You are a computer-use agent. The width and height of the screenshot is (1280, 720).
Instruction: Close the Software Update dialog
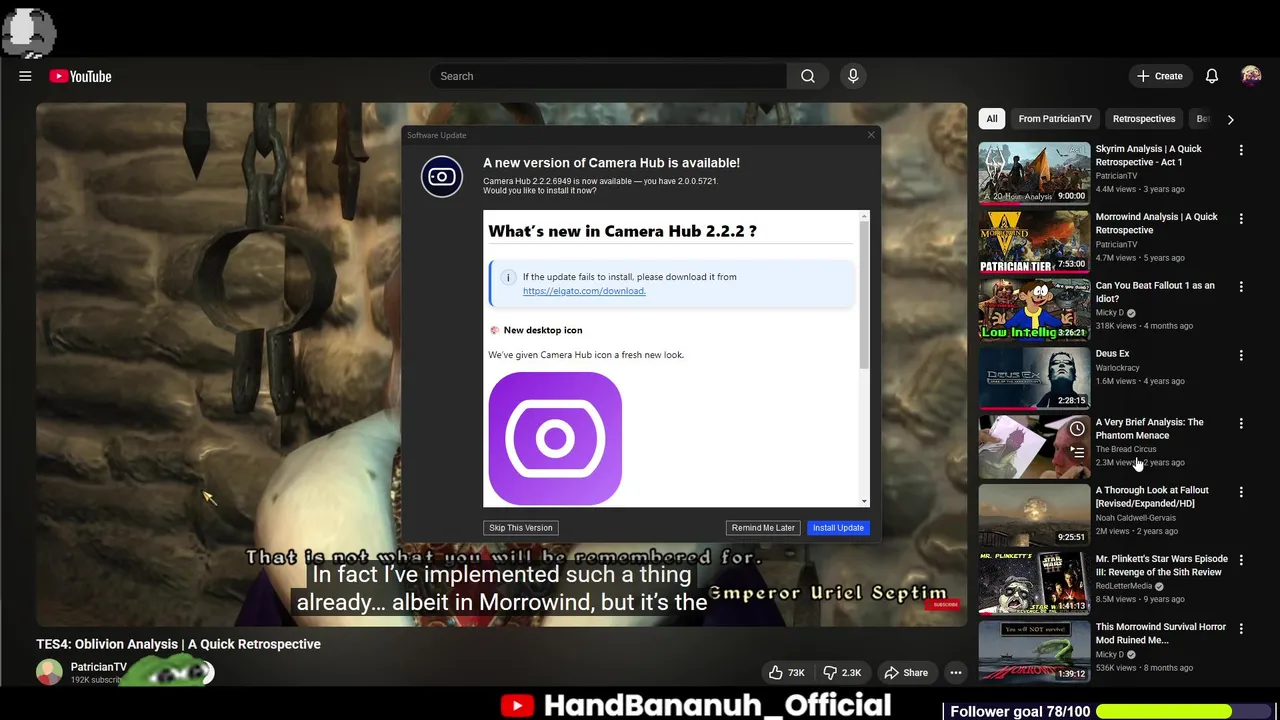point(871,135)
